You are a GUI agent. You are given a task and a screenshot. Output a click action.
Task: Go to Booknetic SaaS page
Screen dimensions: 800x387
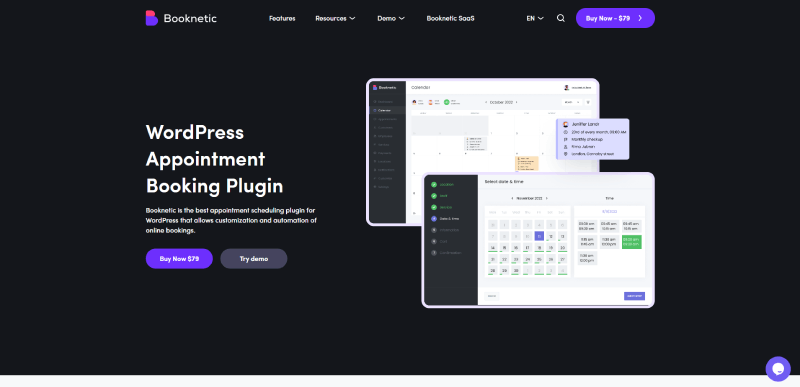tap(451, 18)
